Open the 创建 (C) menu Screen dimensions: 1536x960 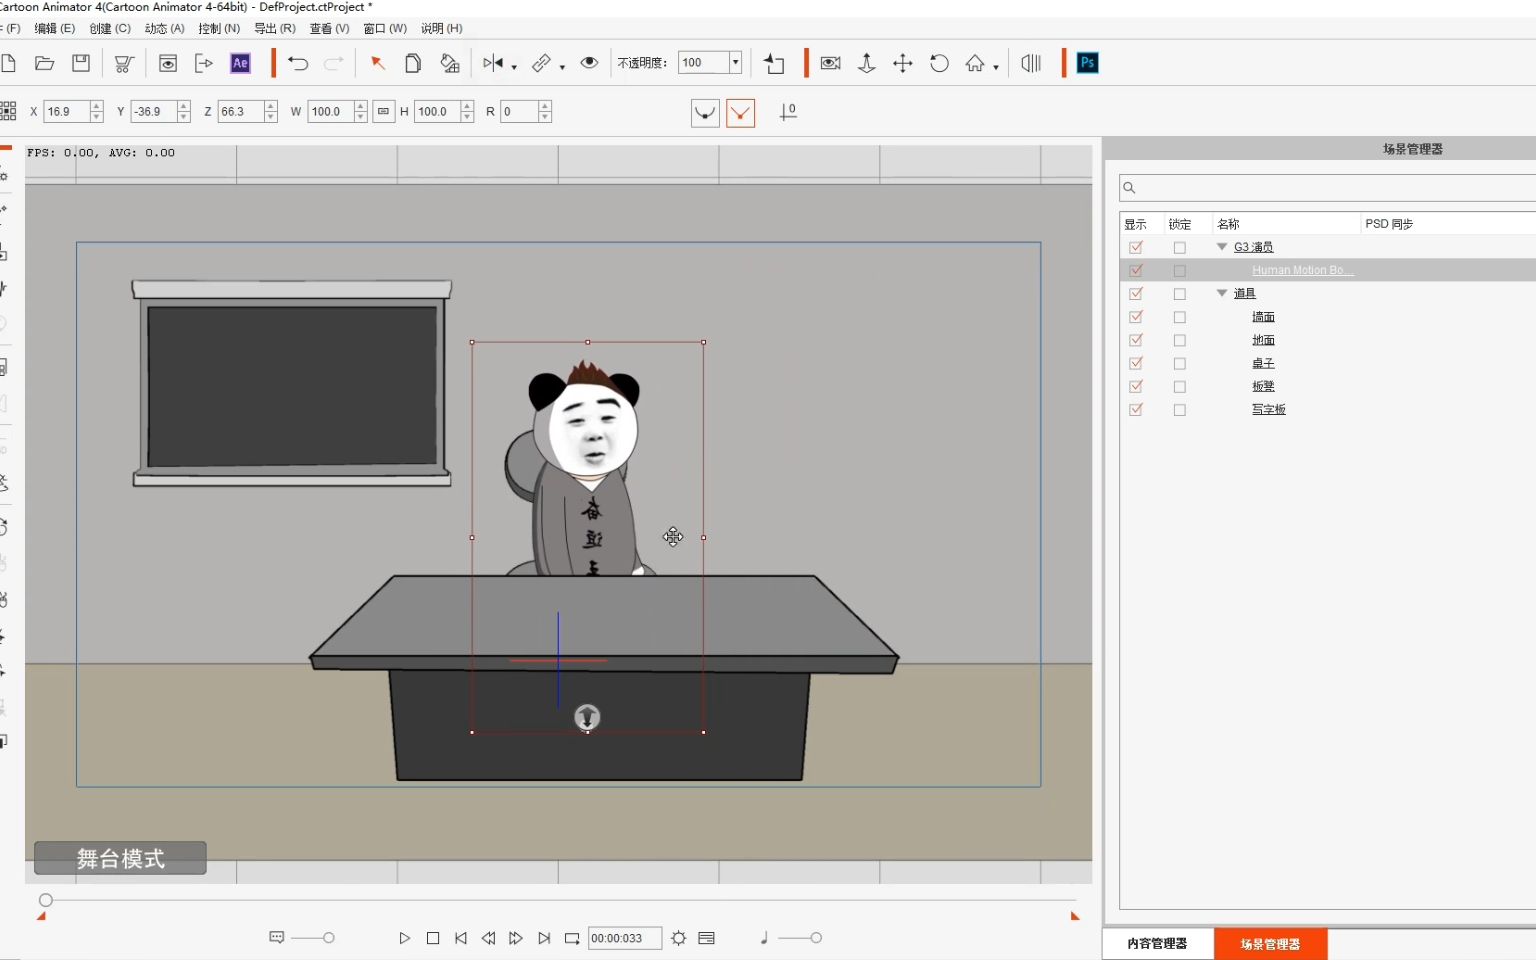pos(110,28)
